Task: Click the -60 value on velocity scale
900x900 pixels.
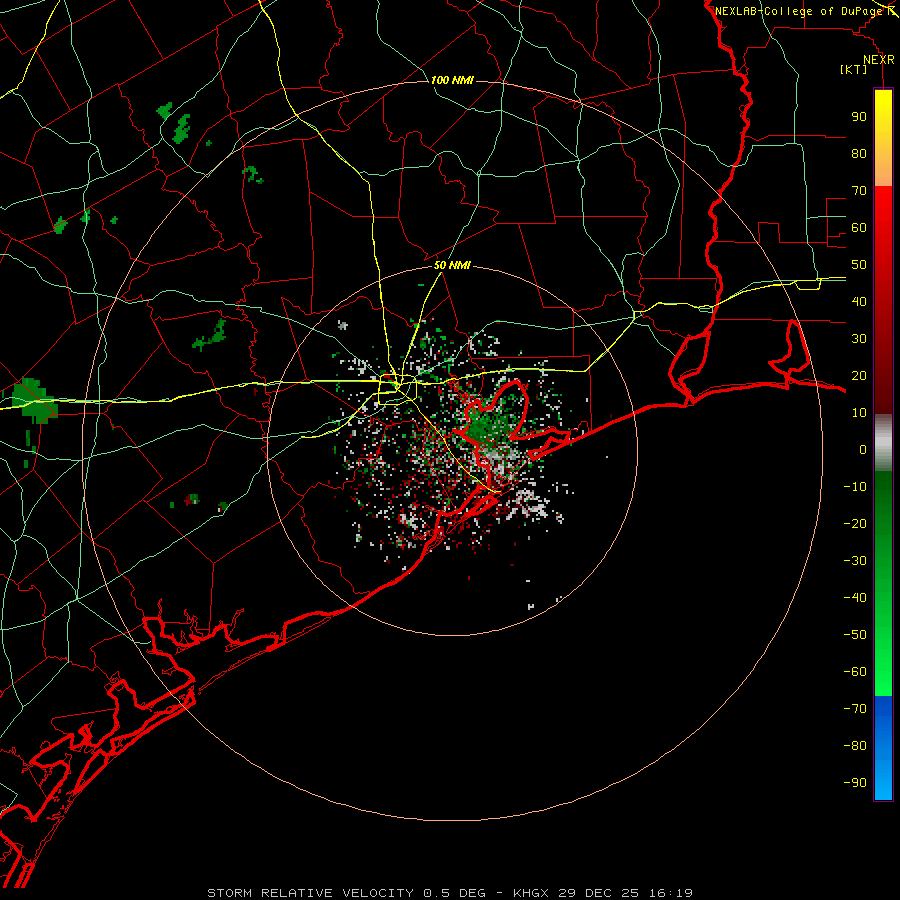Action: 855,672
